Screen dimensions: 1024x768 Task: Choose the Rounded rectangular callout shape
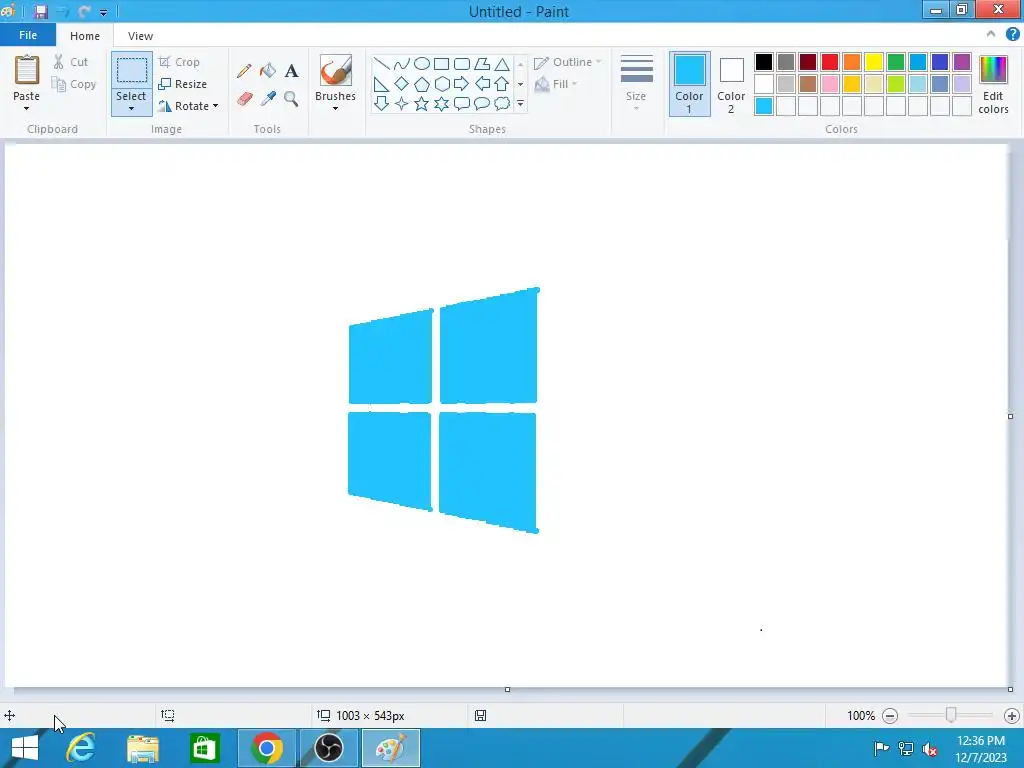click(x=462, y=103)
